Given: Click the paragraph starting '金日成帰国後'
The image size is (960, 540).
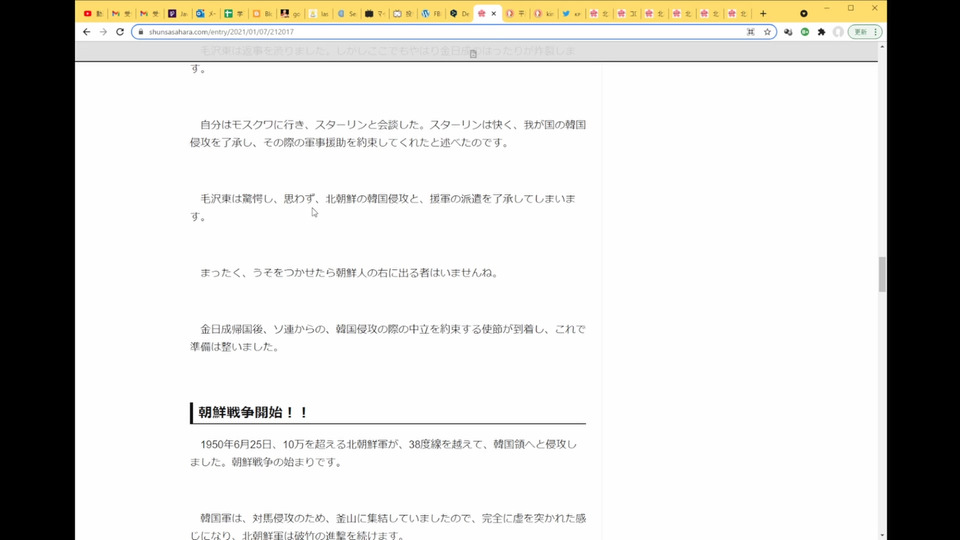Looking at the screenshot, I should [x=388, y=338].
